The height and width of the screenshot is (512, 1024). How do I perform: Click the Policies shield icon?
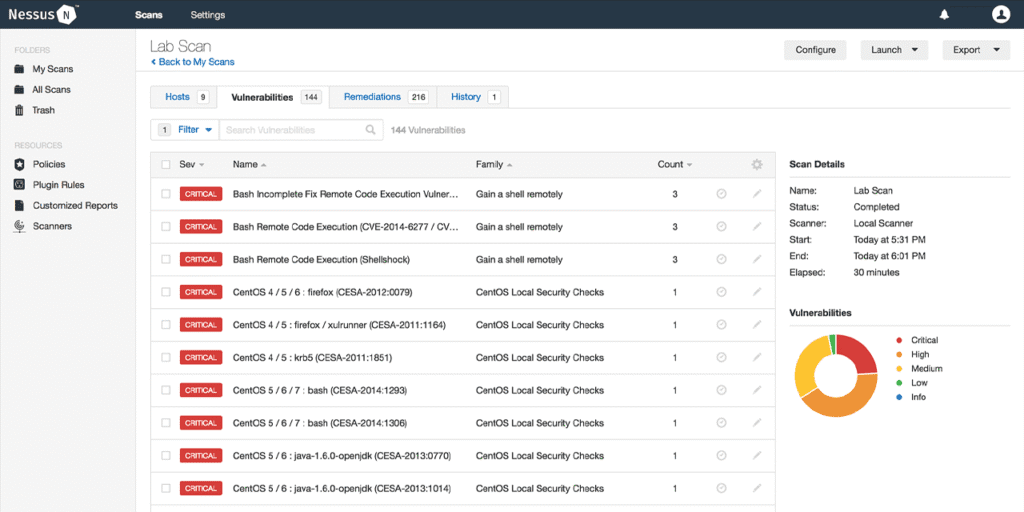20,164
